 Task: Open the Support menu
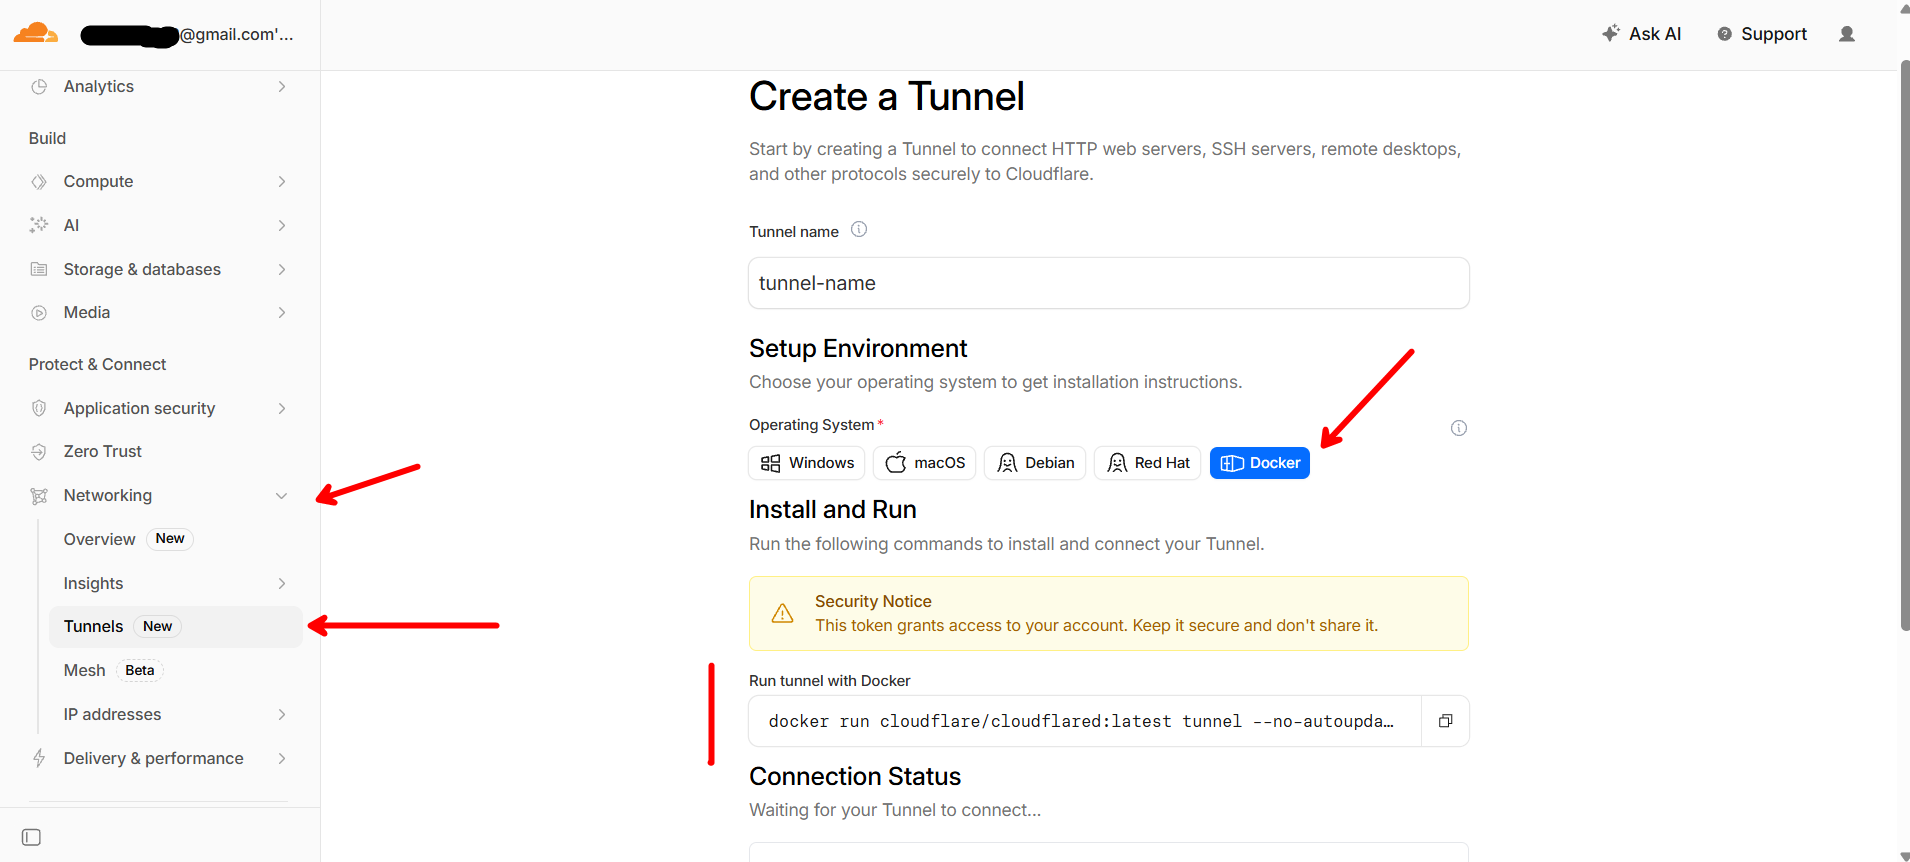pyautogui.click(x=1762, y=34)
